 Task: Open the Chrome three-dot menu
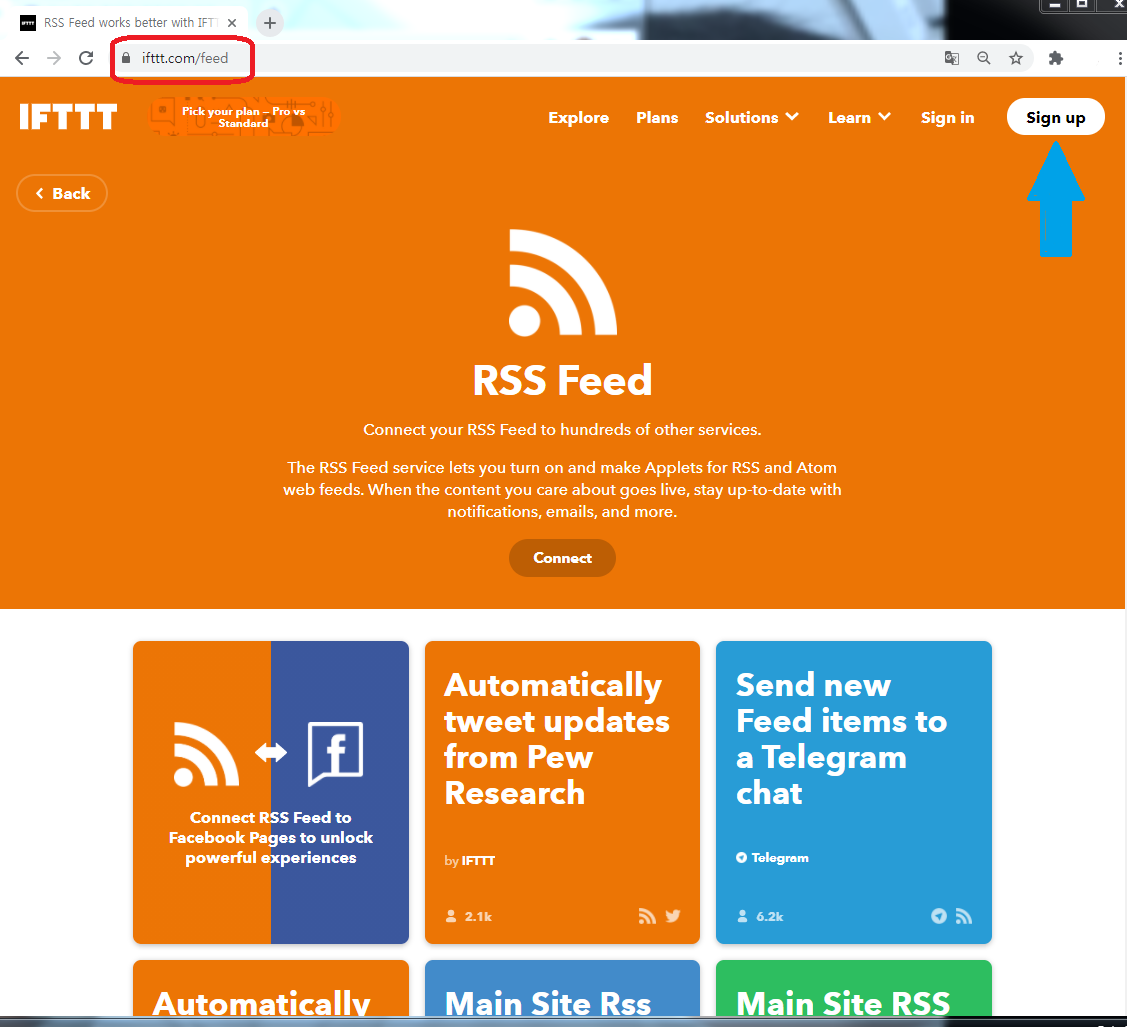click(1120, 58)
